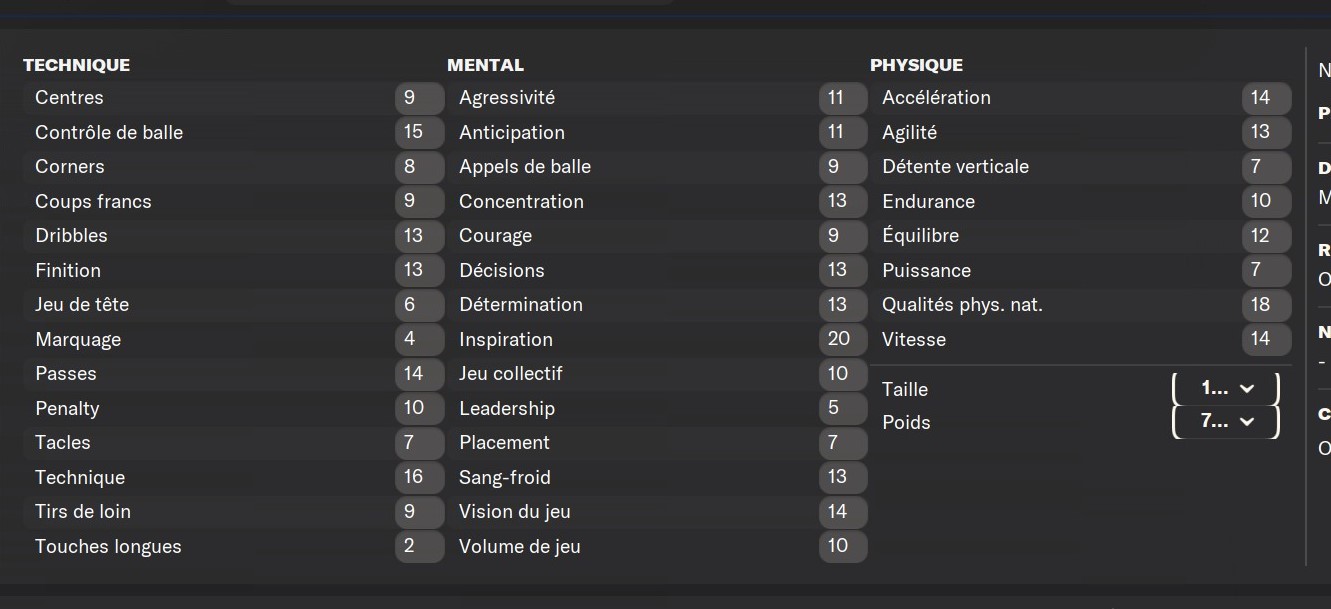Edit the Passes value field

pos(419,374)
